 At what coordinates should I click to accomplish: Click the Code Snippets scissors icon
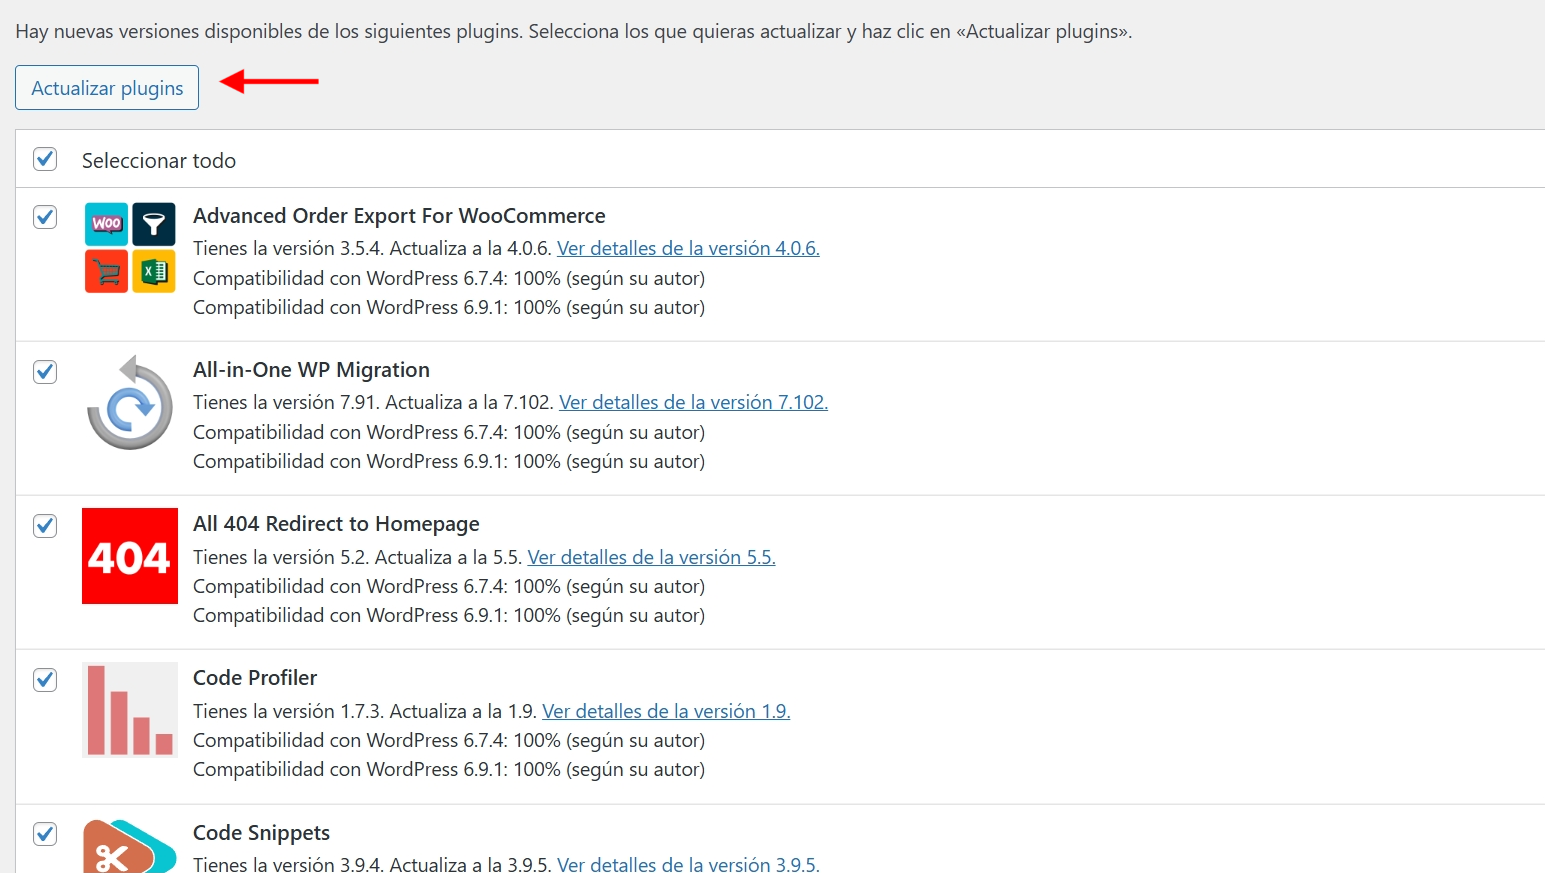pos(130,848)
